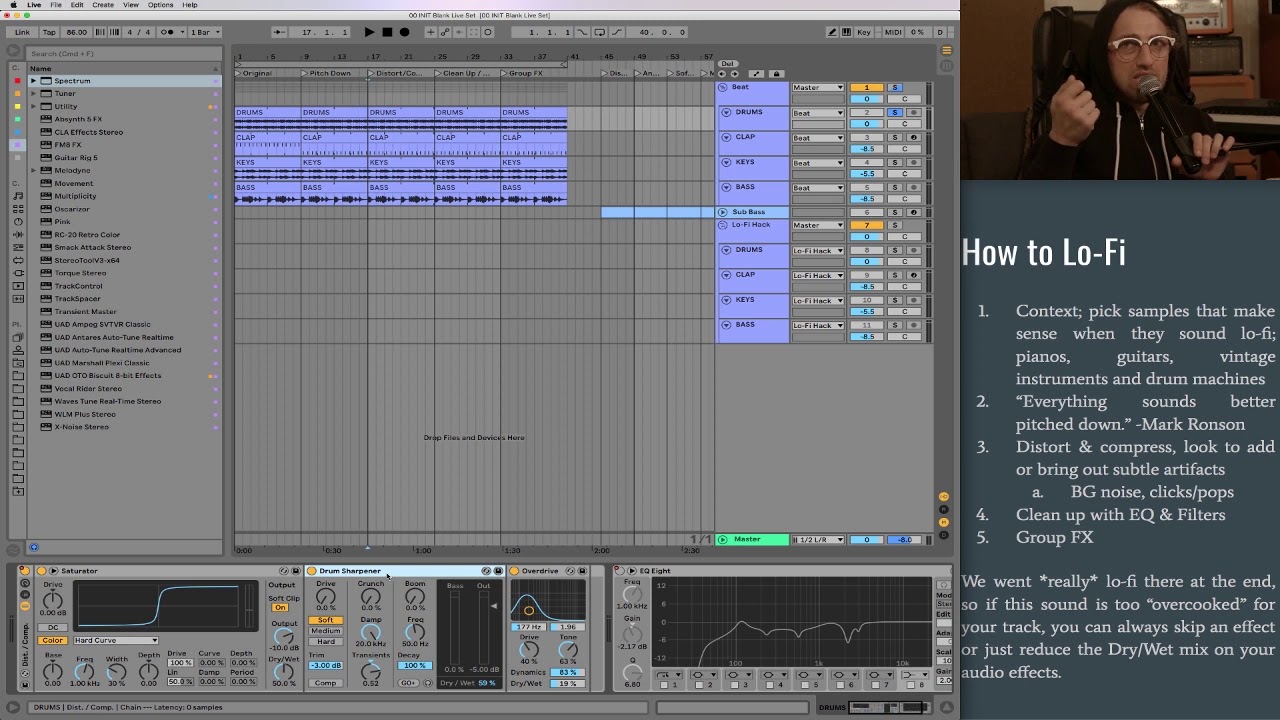The height and width of the screenshot is (720, 1280).
Task: Unfold the Sub Bass track
Action: (x=723, y=212)
